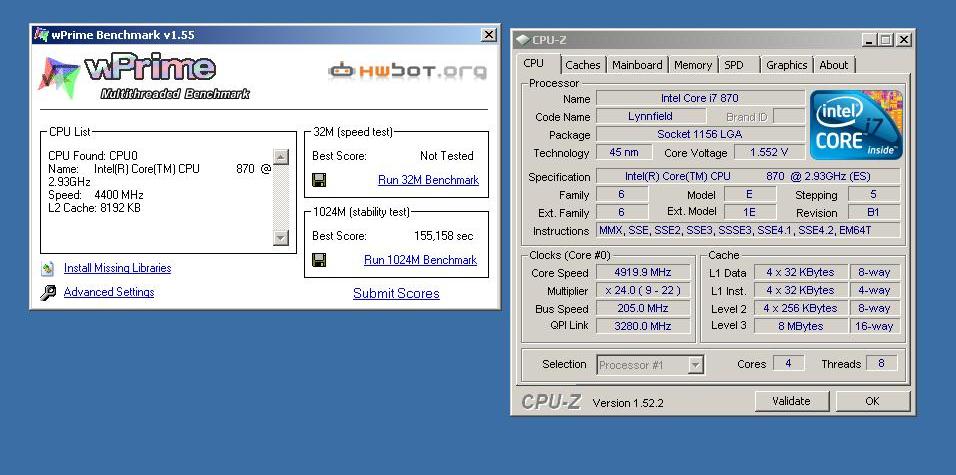Close the wPrime Benchmark window

pos(489,35)
